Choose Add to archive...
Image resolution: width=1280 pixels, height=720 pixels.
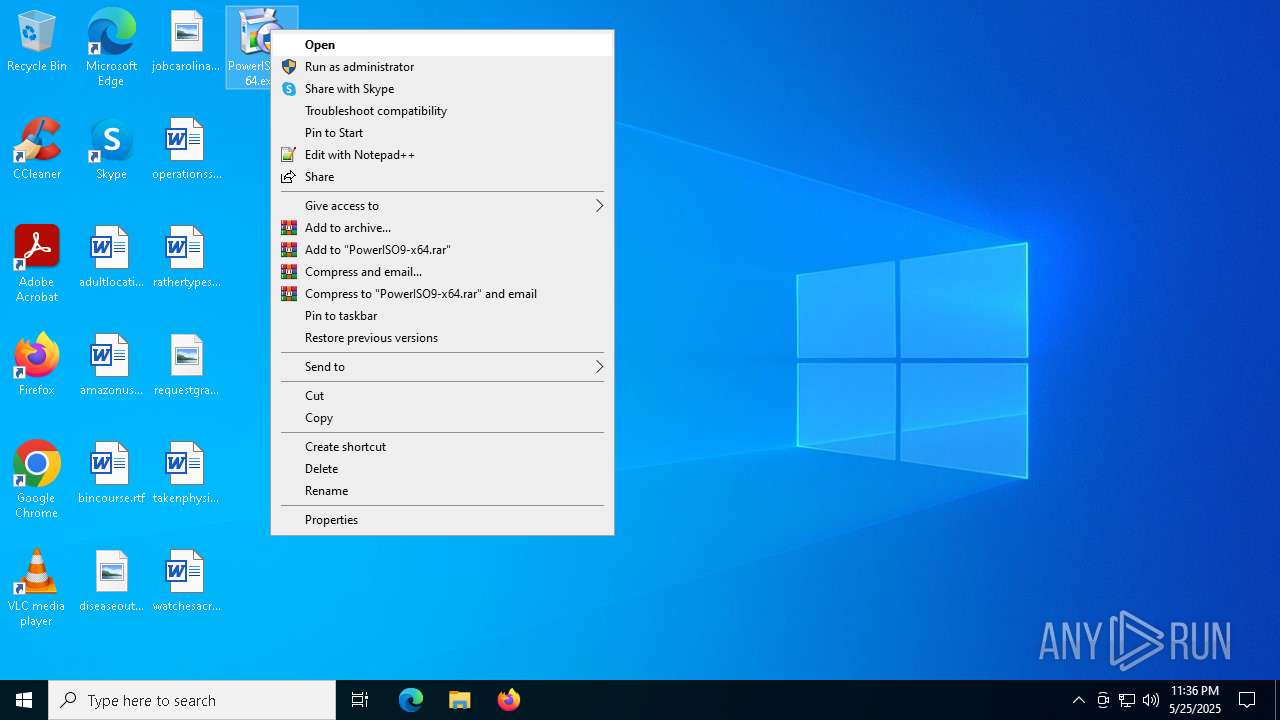(x=443, y=227)
